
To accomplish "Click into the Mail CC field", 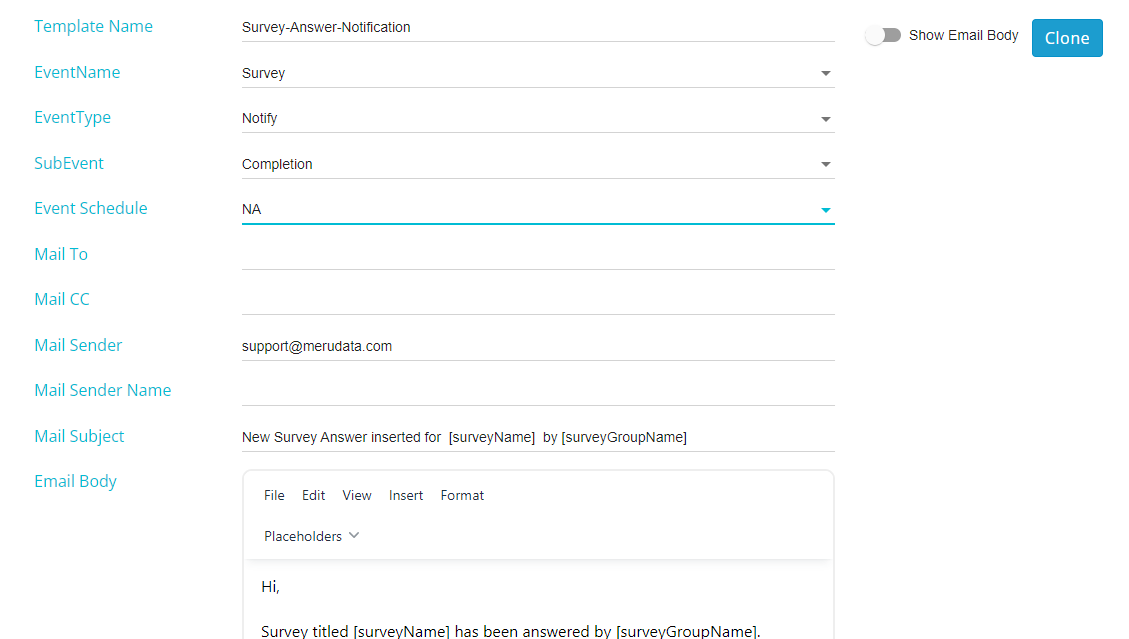I will (538, 300).
